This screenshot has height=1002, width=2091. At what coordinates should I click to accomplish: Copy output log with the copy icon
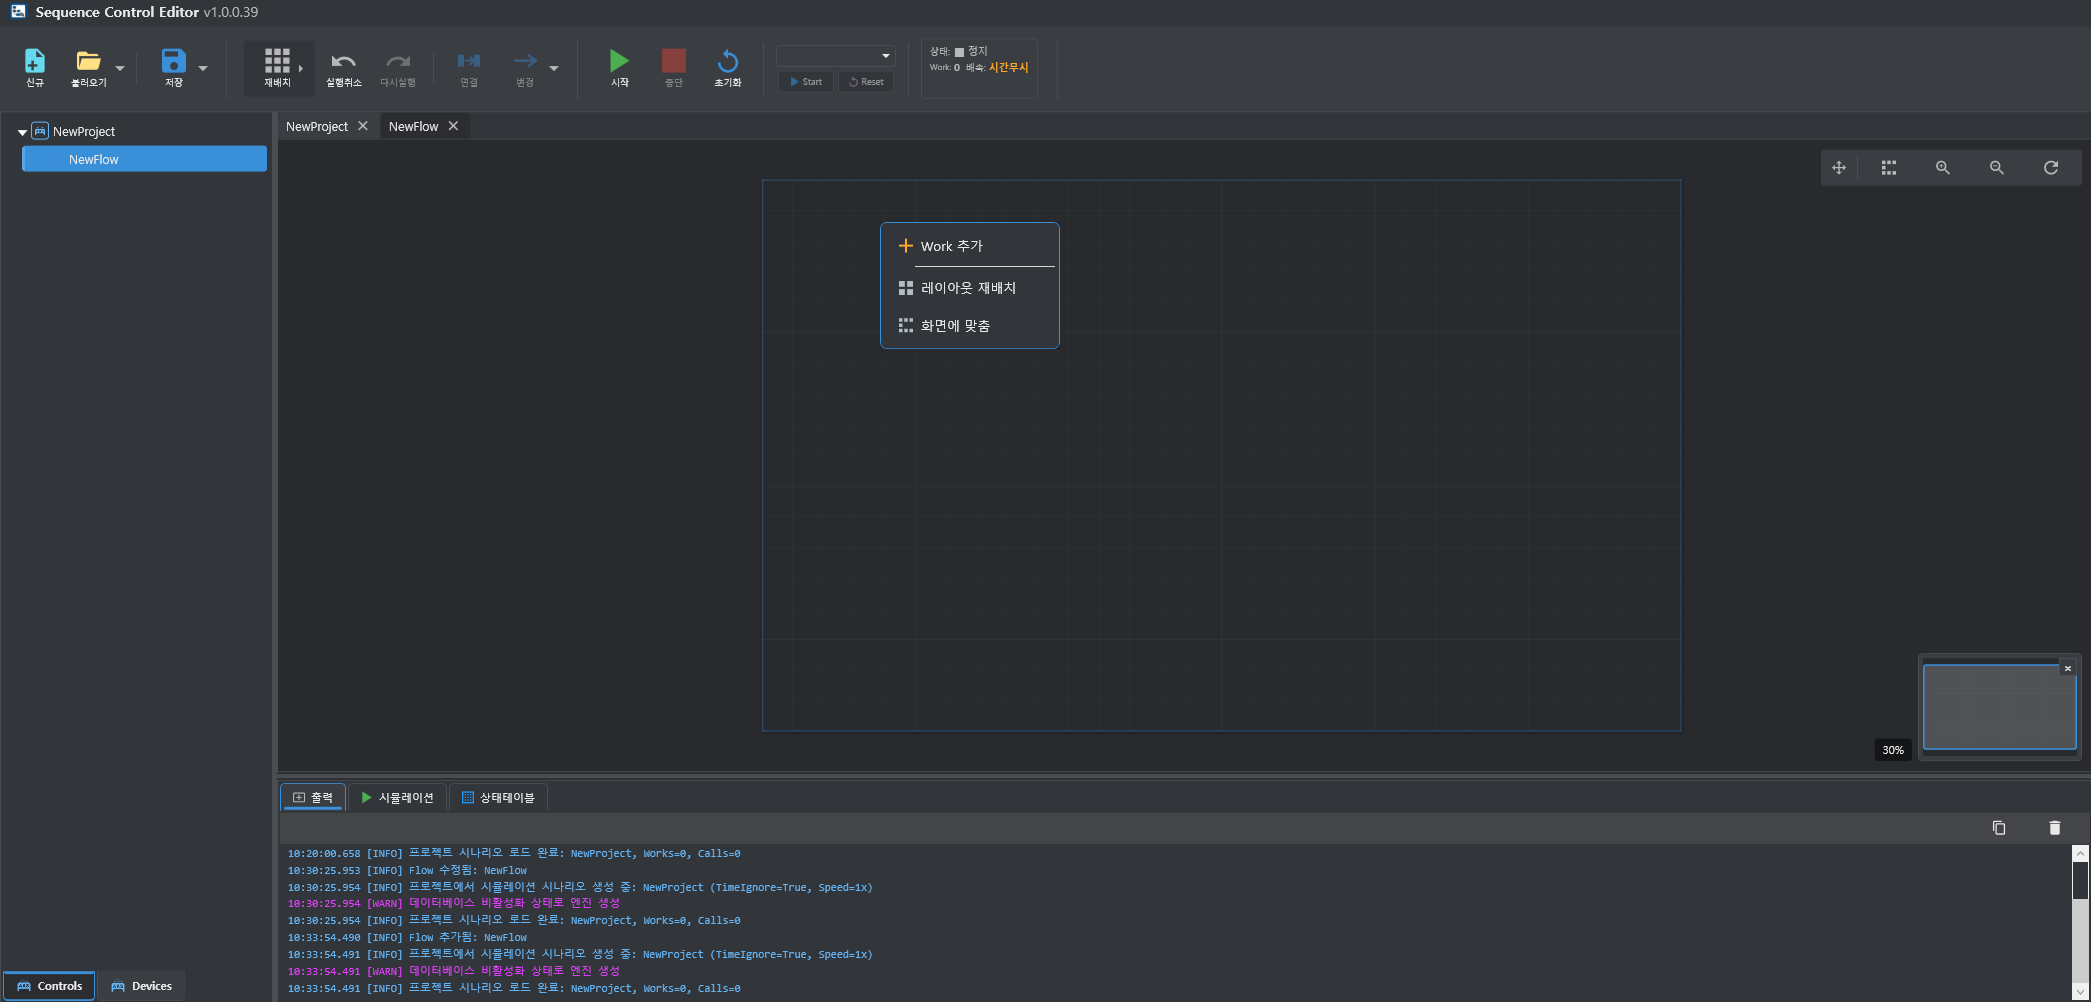1998,828
